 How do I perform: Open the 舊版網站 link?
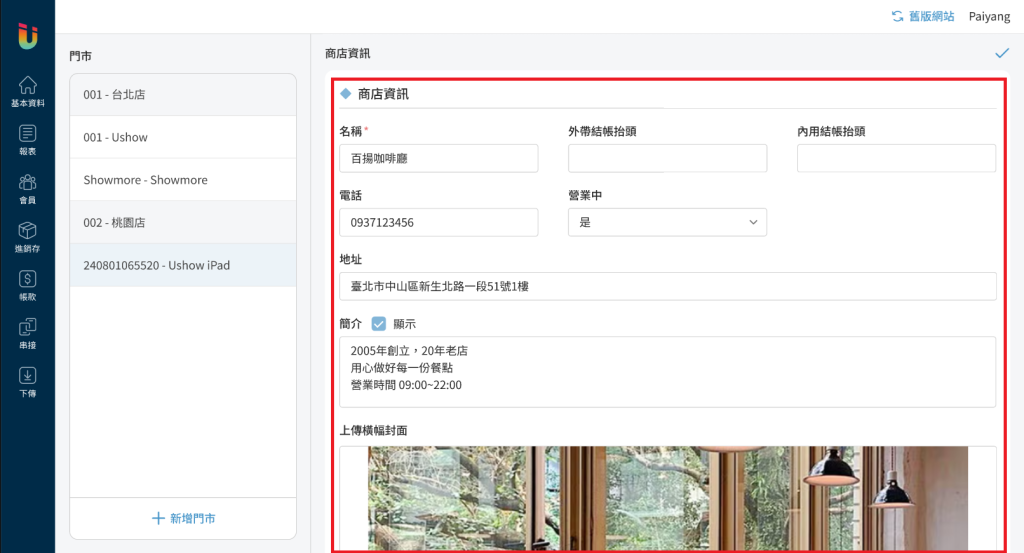[x=922, y=16]
